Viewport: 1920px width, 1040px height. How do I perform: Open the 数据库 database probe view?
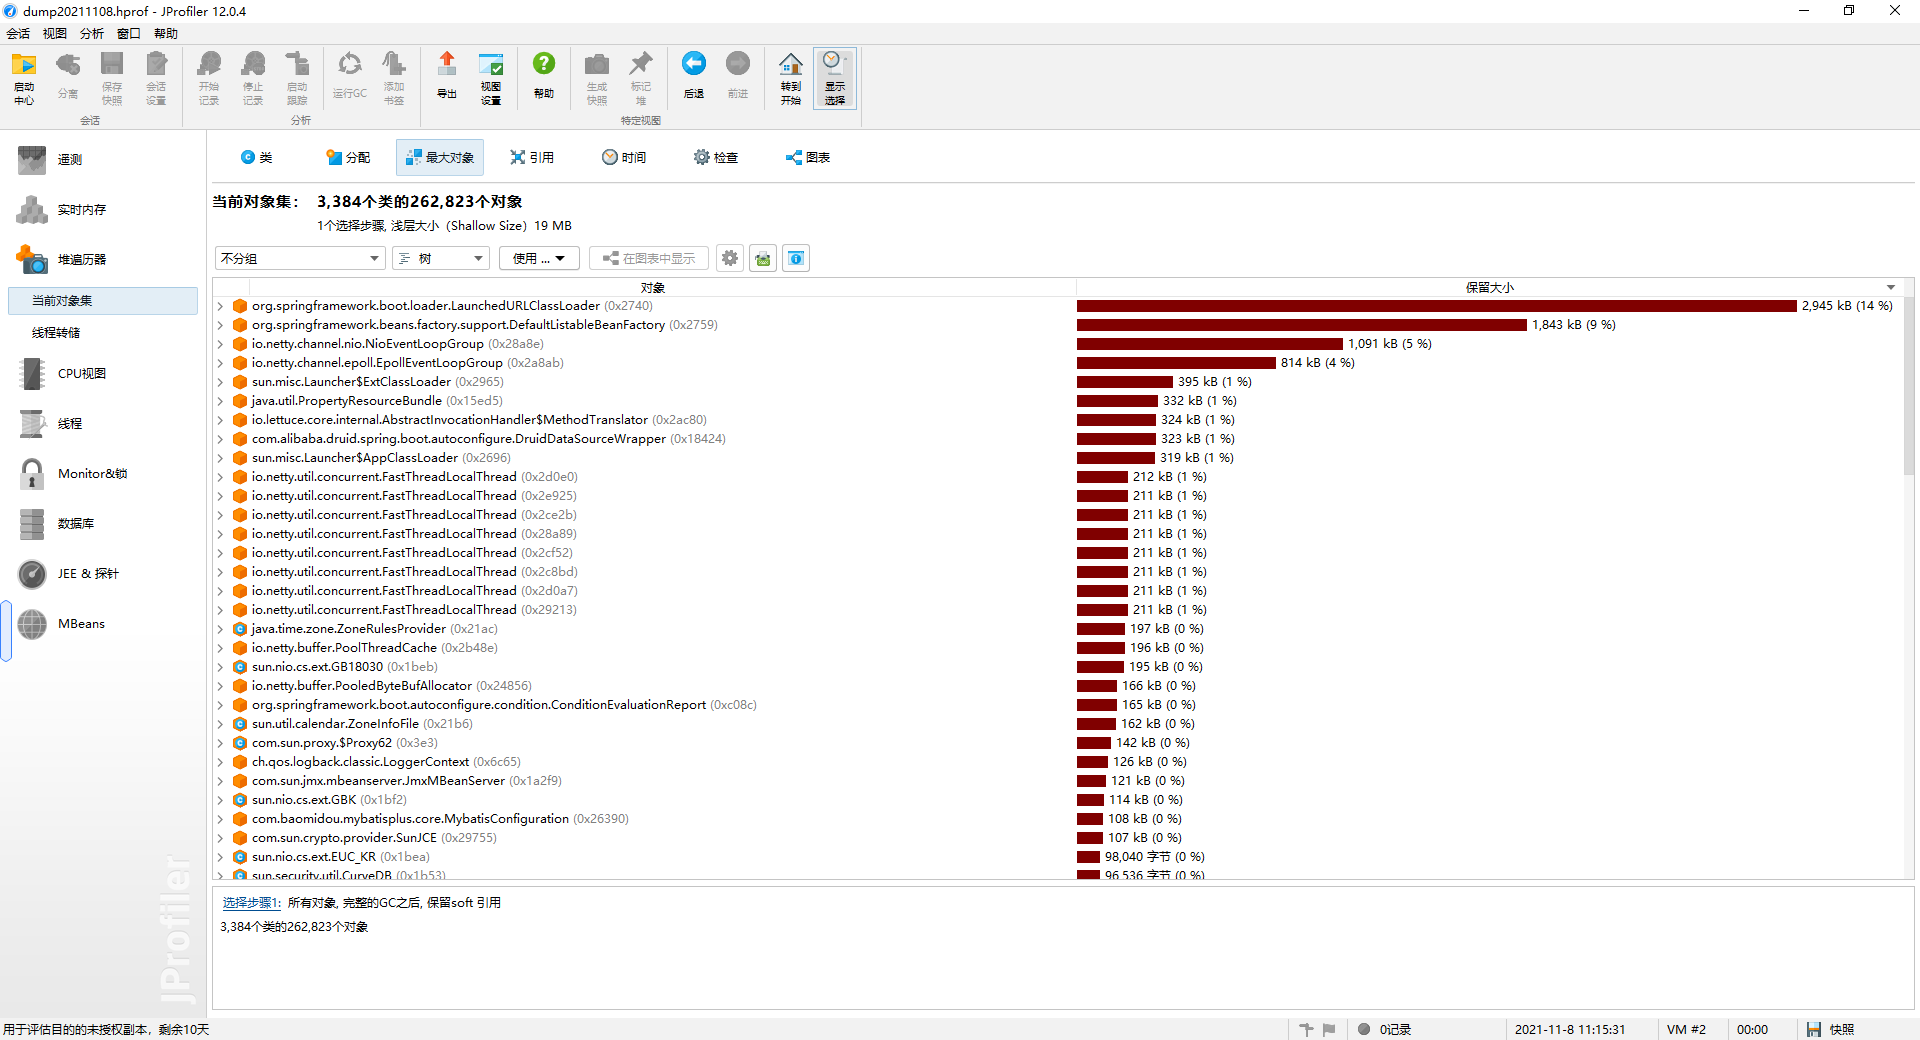tap(74, 523)
